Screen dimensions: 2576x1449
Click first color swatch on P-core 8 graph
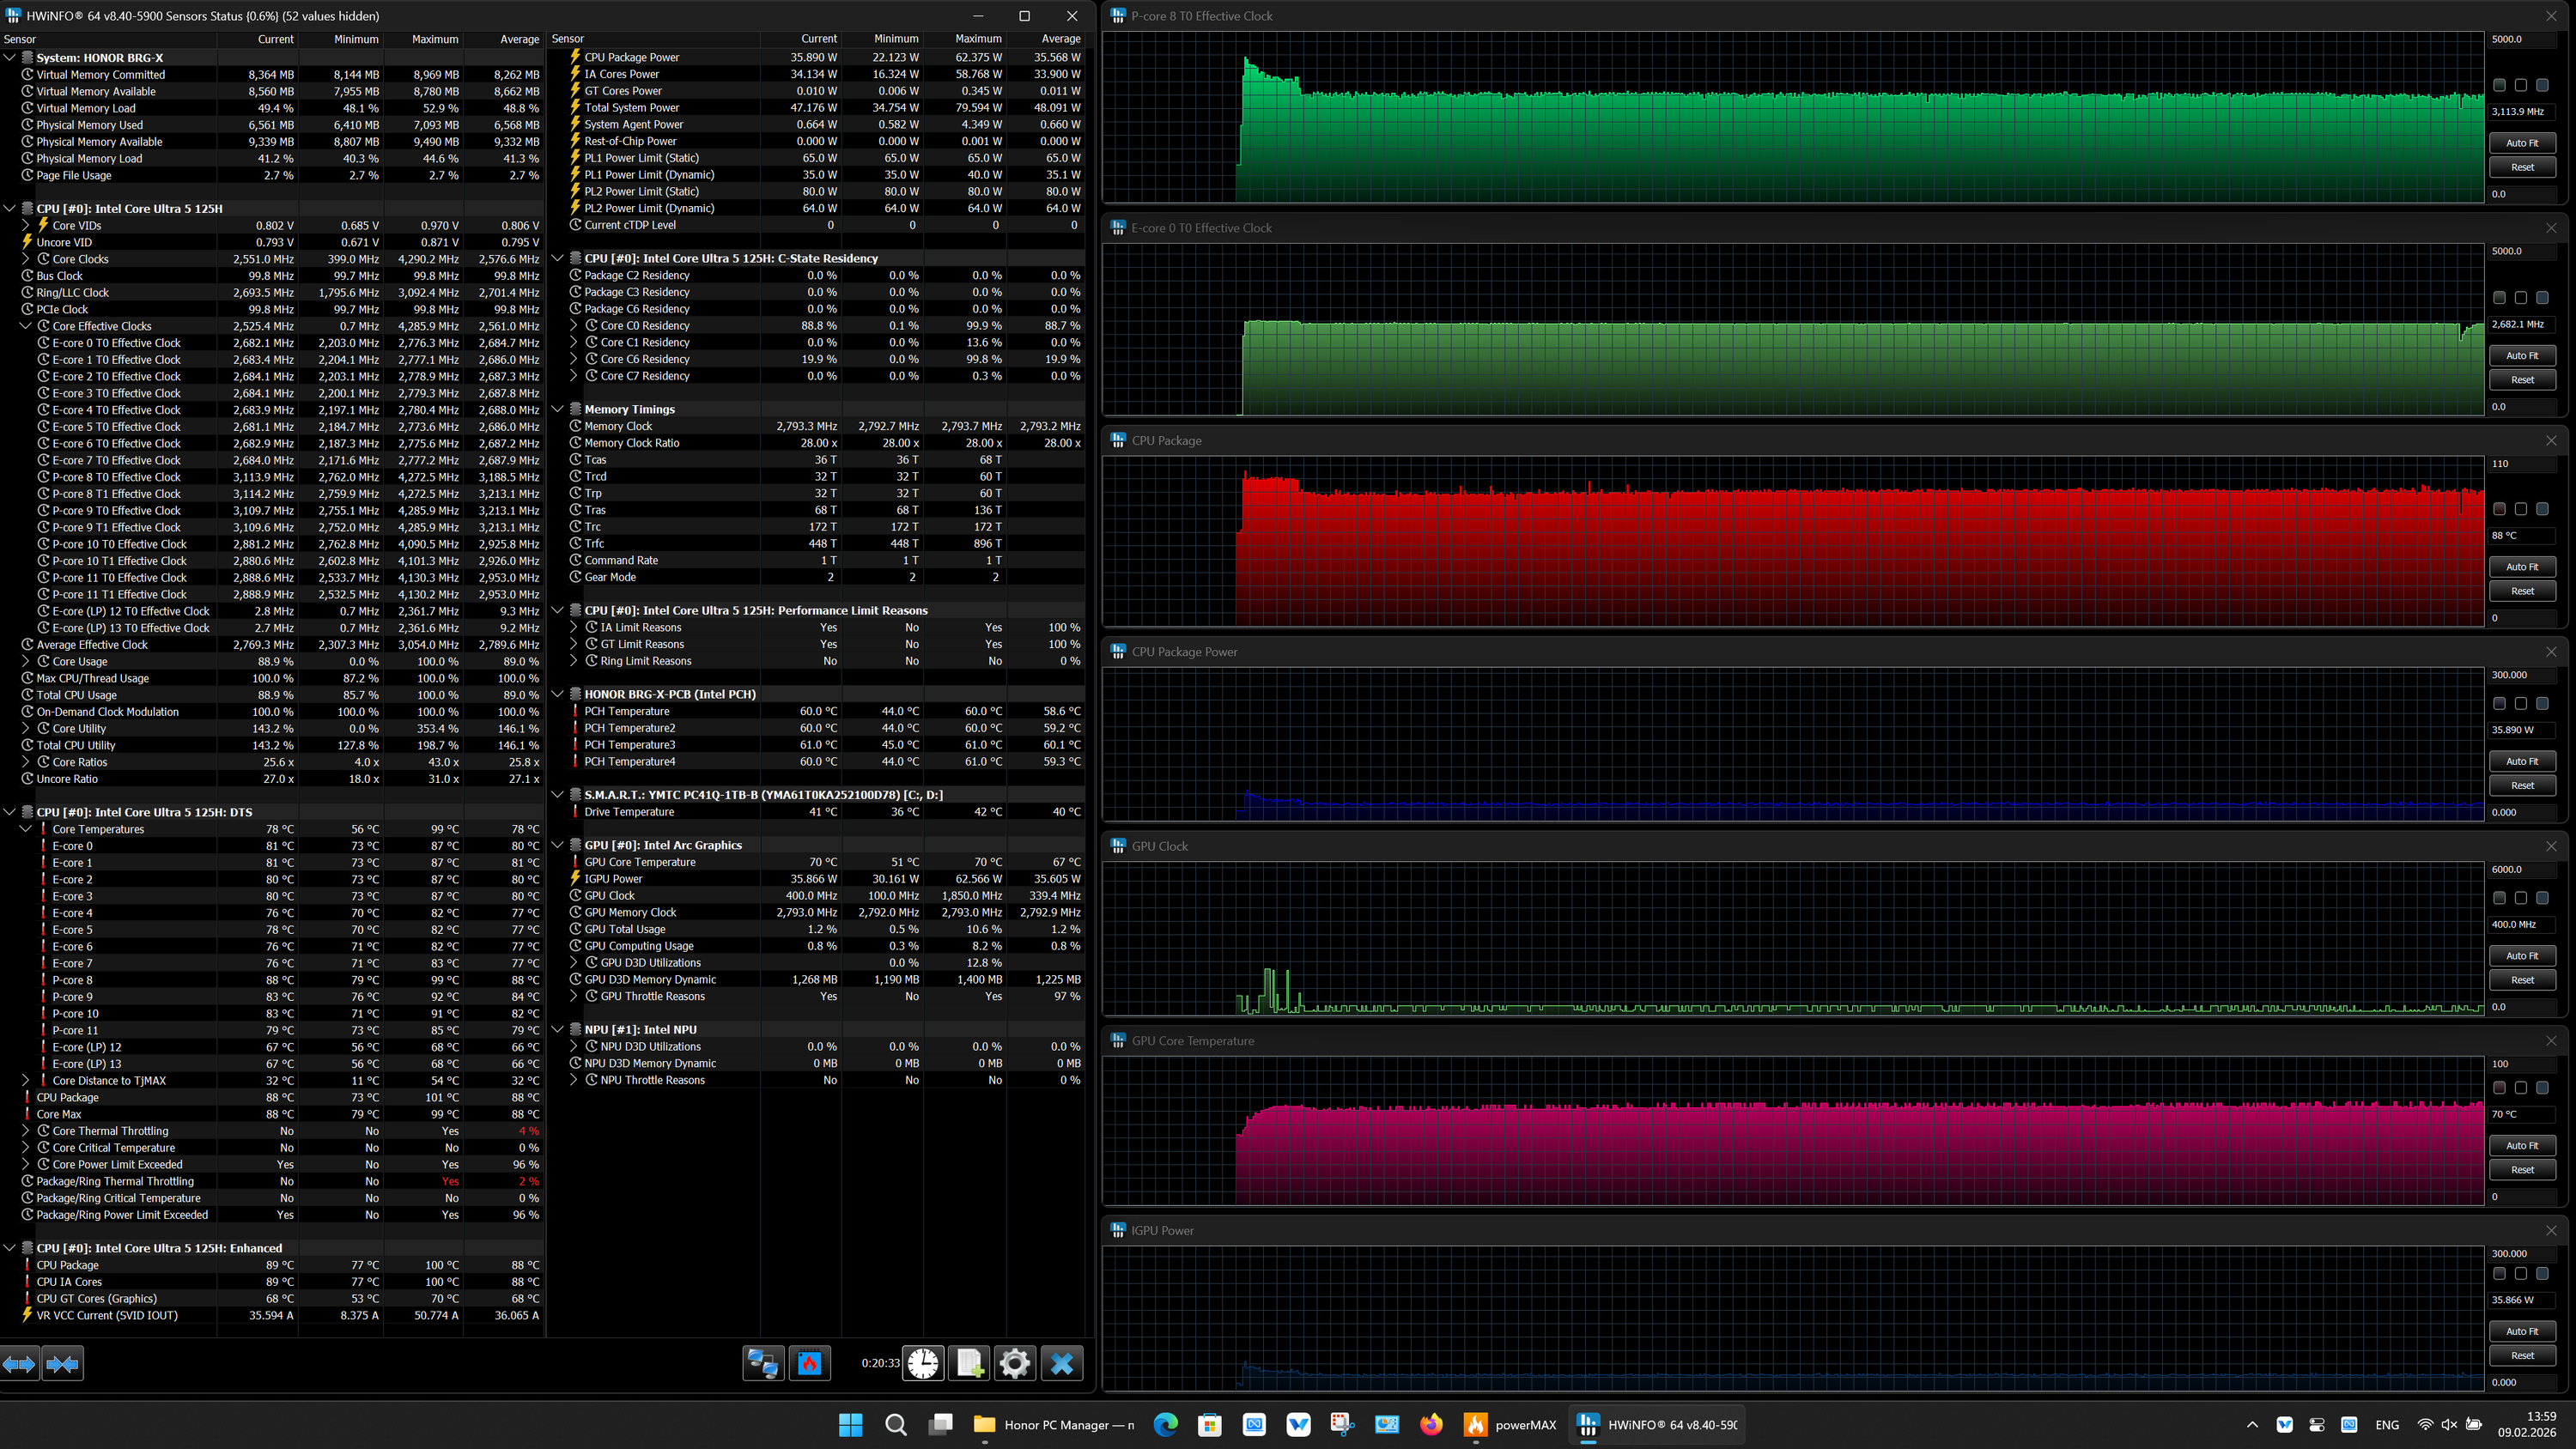2499,85
